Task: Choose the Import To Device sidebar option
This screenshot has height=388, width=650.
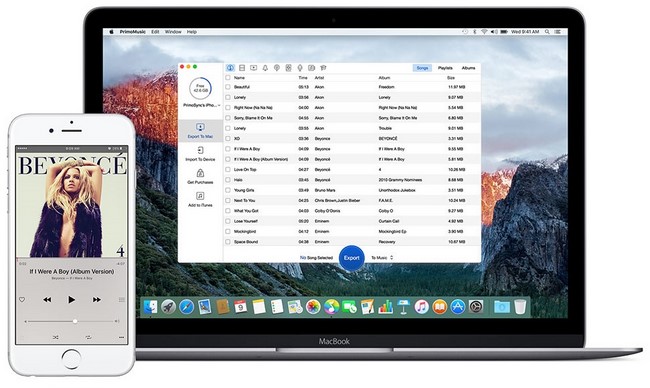Action: point(200,154)
